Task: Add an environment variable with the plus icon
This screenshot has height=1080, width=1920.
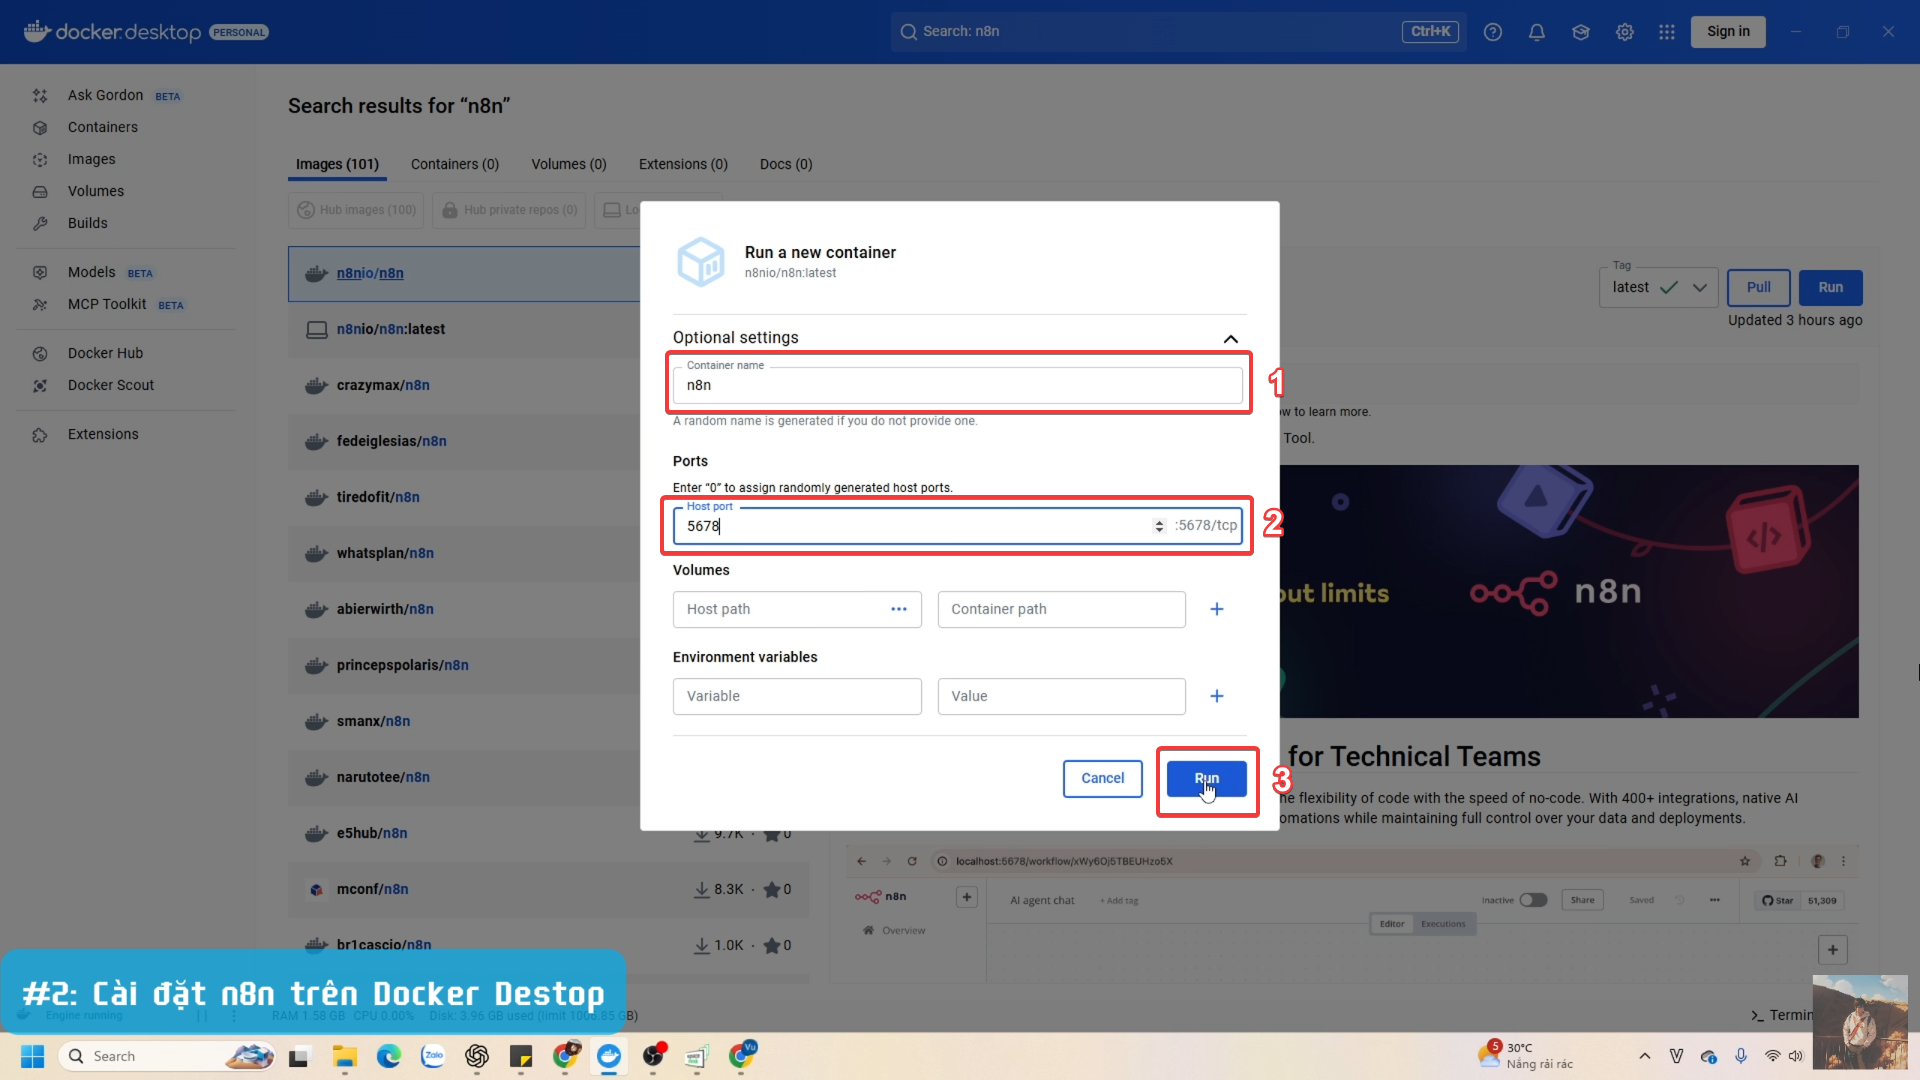Action: pyautogui.click(x=1217, y=696)
